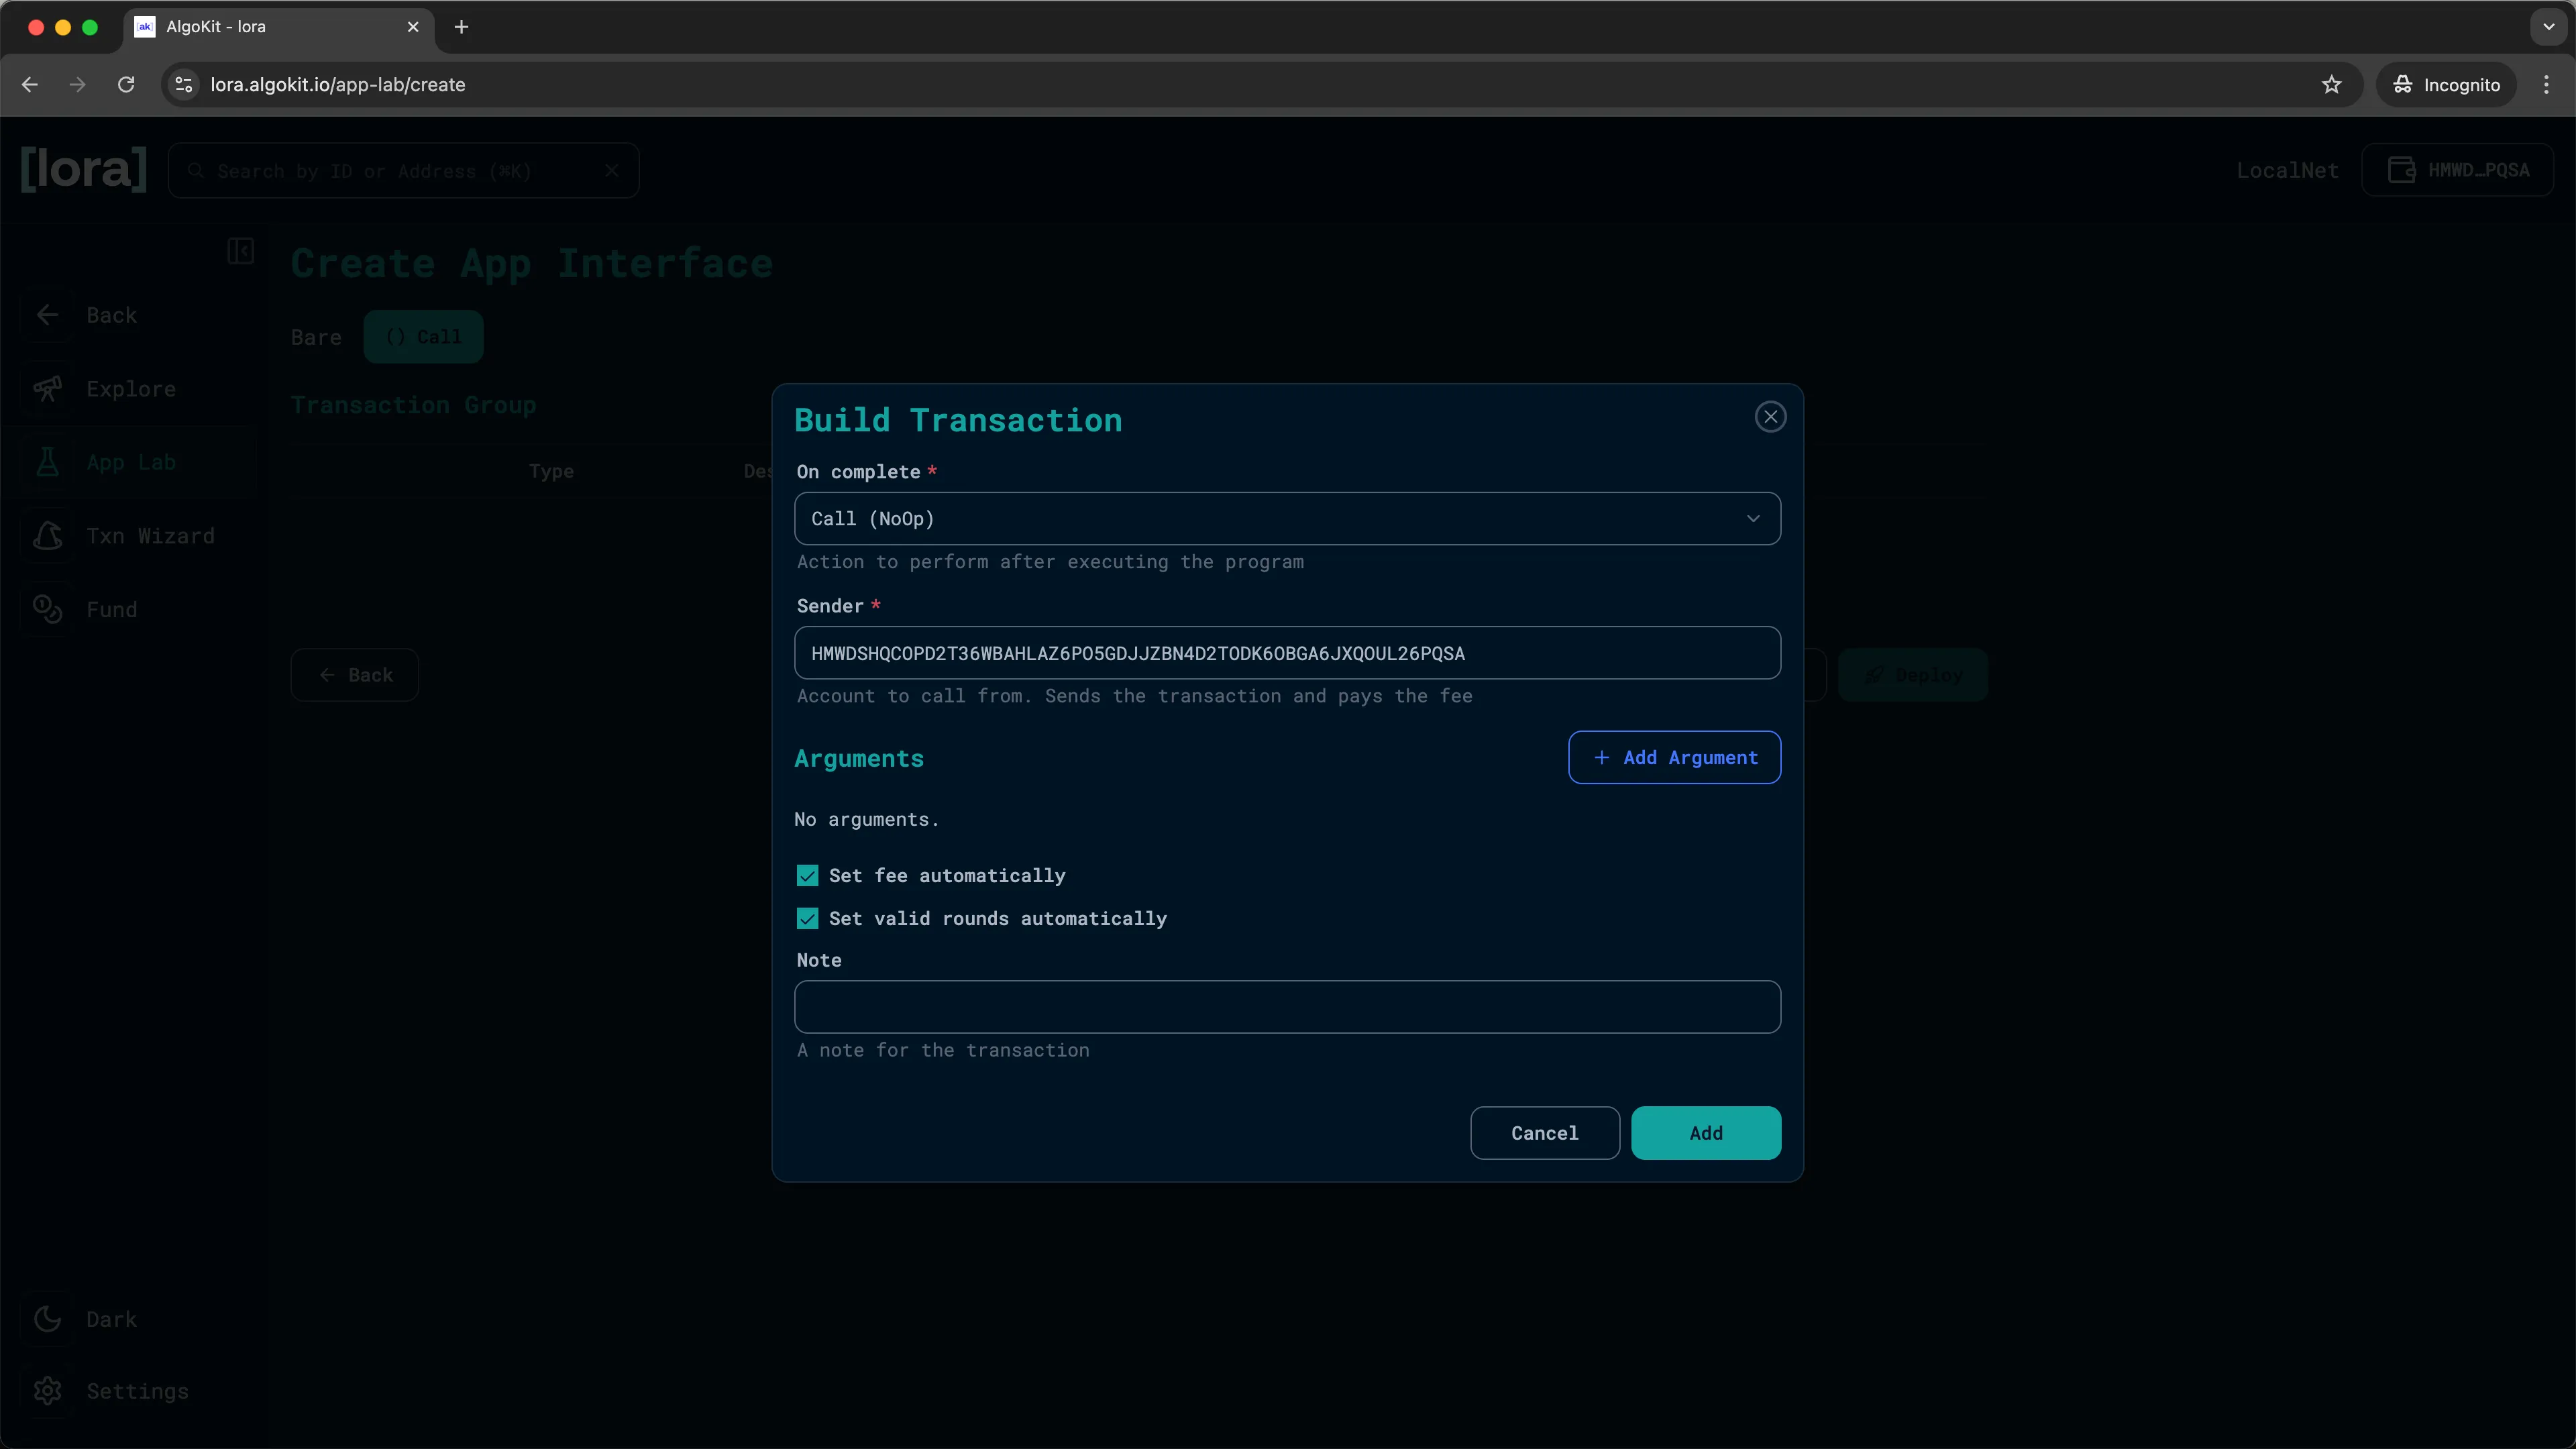Click the lora logo
This screenshot has width=2576, height=1449.
click(82, 169)
